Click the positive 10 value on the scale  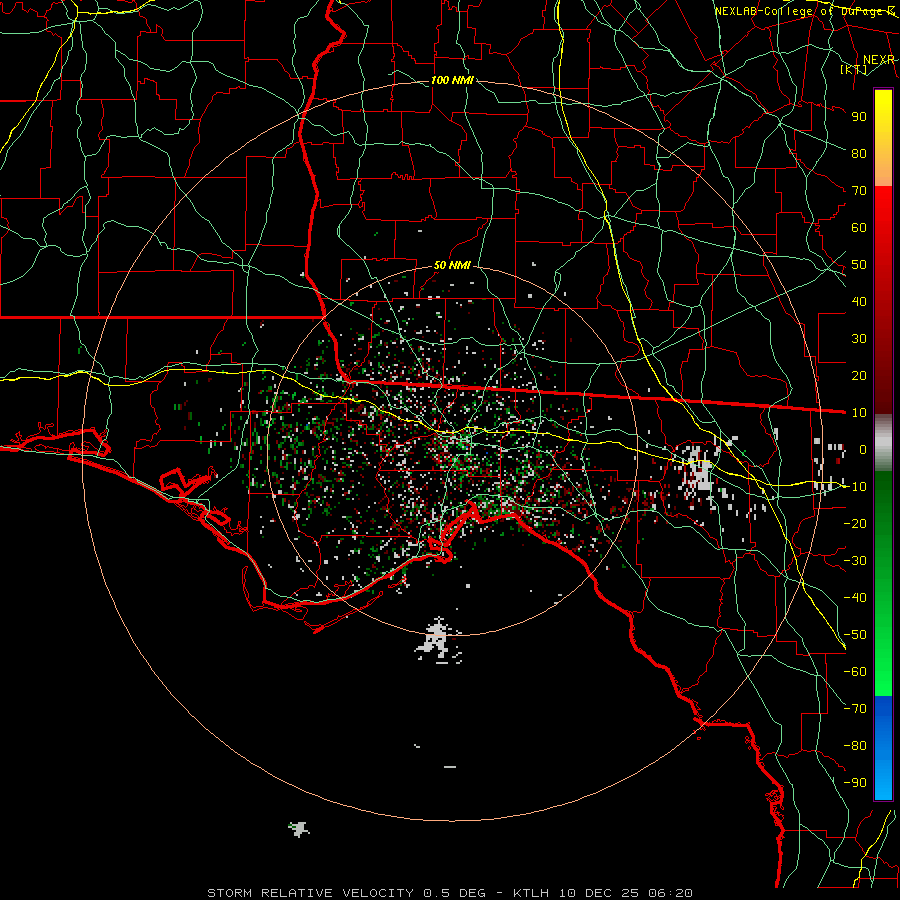tap(859, 413)
